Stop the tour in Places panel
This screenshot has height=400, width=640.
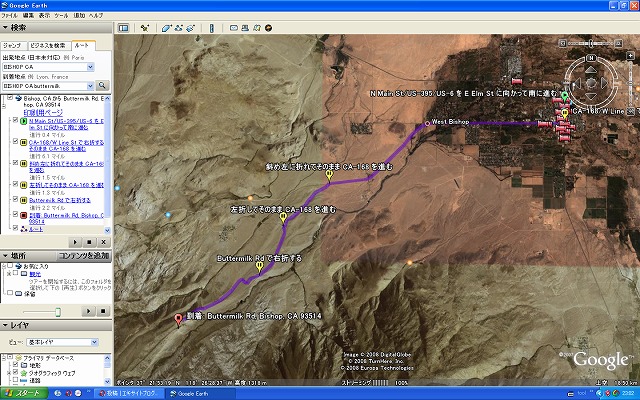point(103,311)
